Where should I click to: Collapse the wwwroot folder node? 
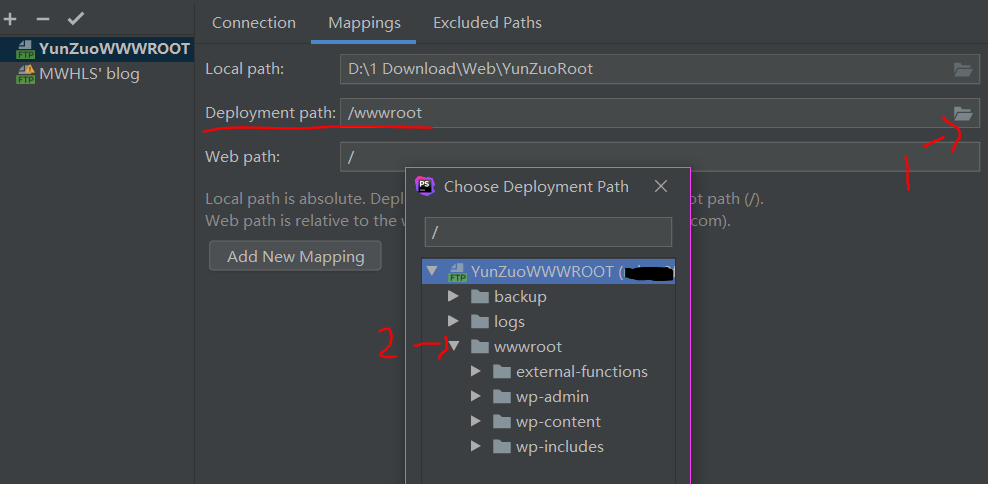tap(453, 347)
